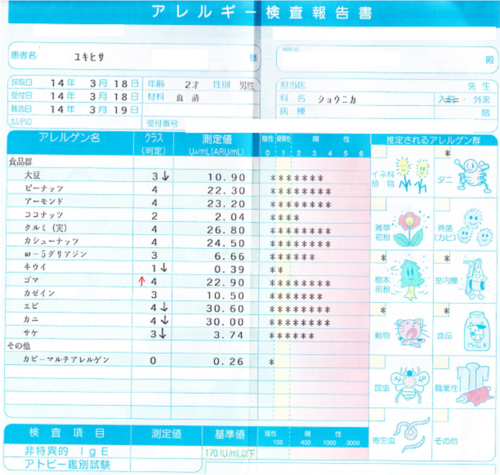Click the down arrow in 大豆 row
The height and width of the screenshot is (475, 500).
point(165,176)
